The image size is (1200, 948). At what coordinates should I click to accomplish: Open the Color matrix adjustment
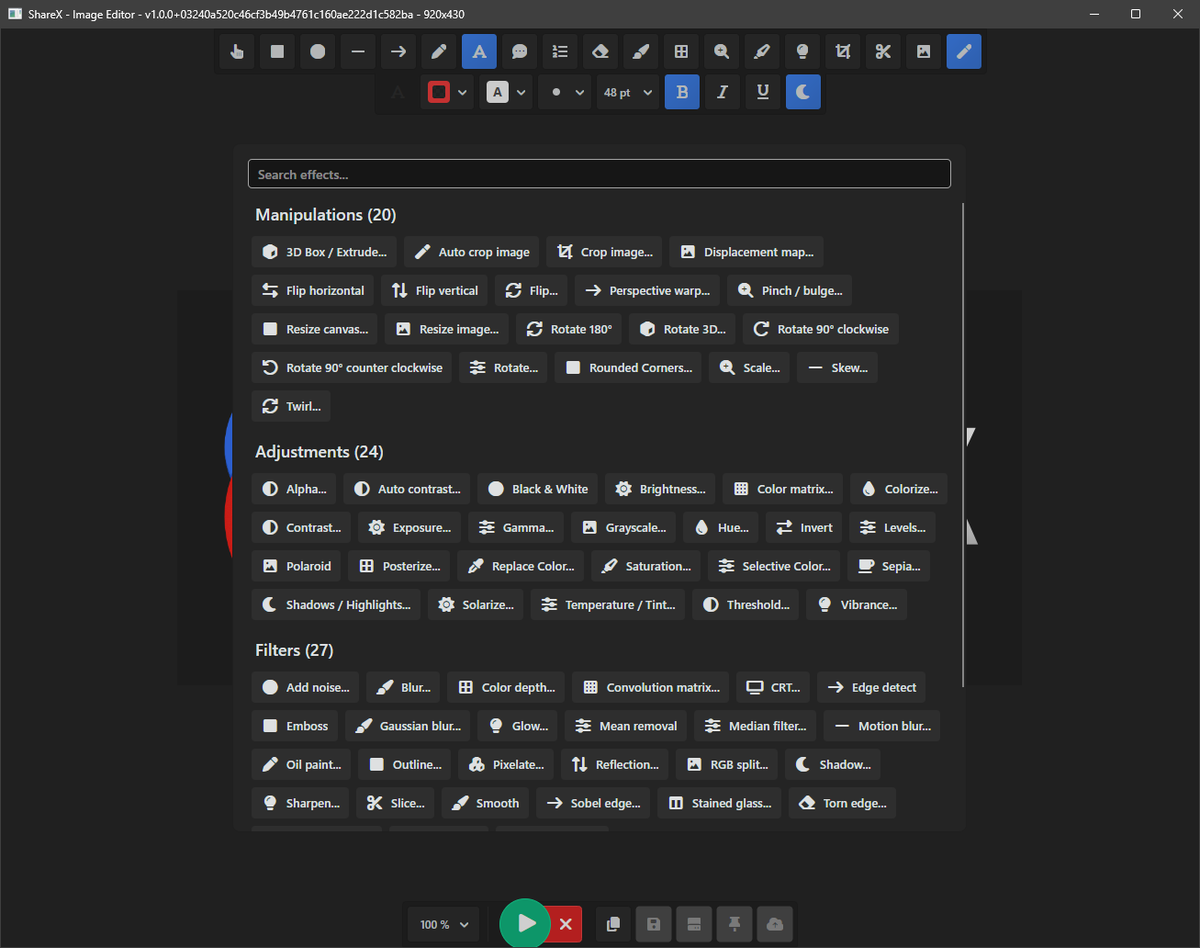[783, 489]
